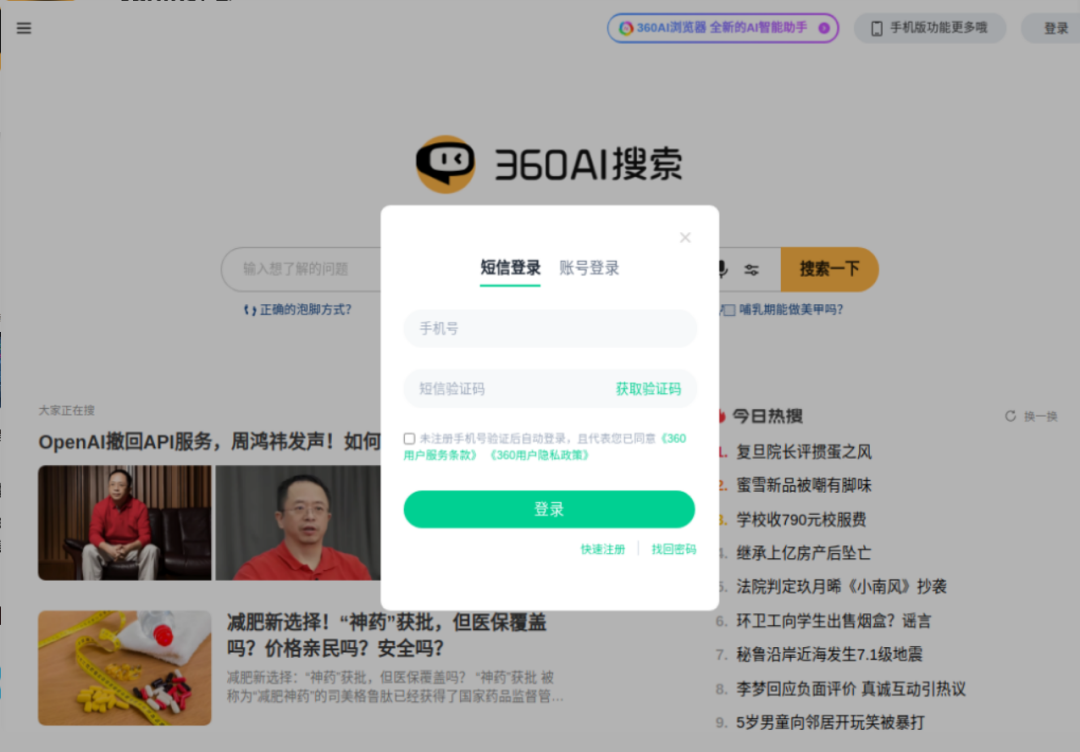Click thumbnail of man seated on sofa
The height and width of the screenshot is (752, 1080).
pos(125,523)
